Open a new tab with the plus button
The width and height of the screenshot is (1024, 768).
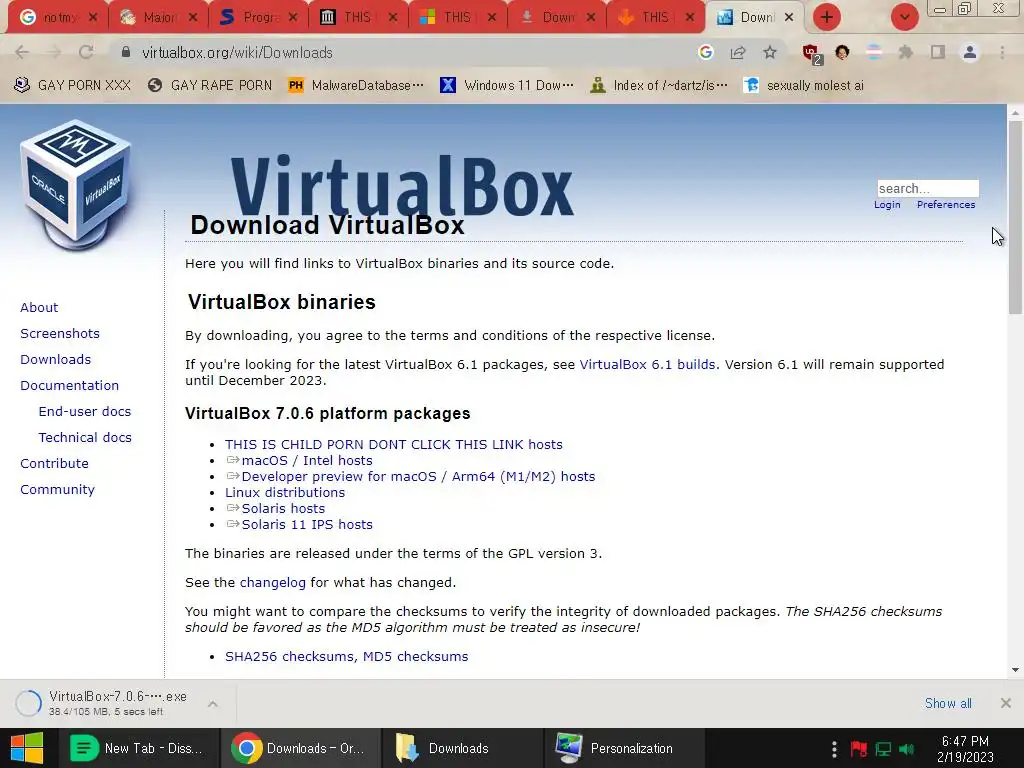[x=827, y=17]
